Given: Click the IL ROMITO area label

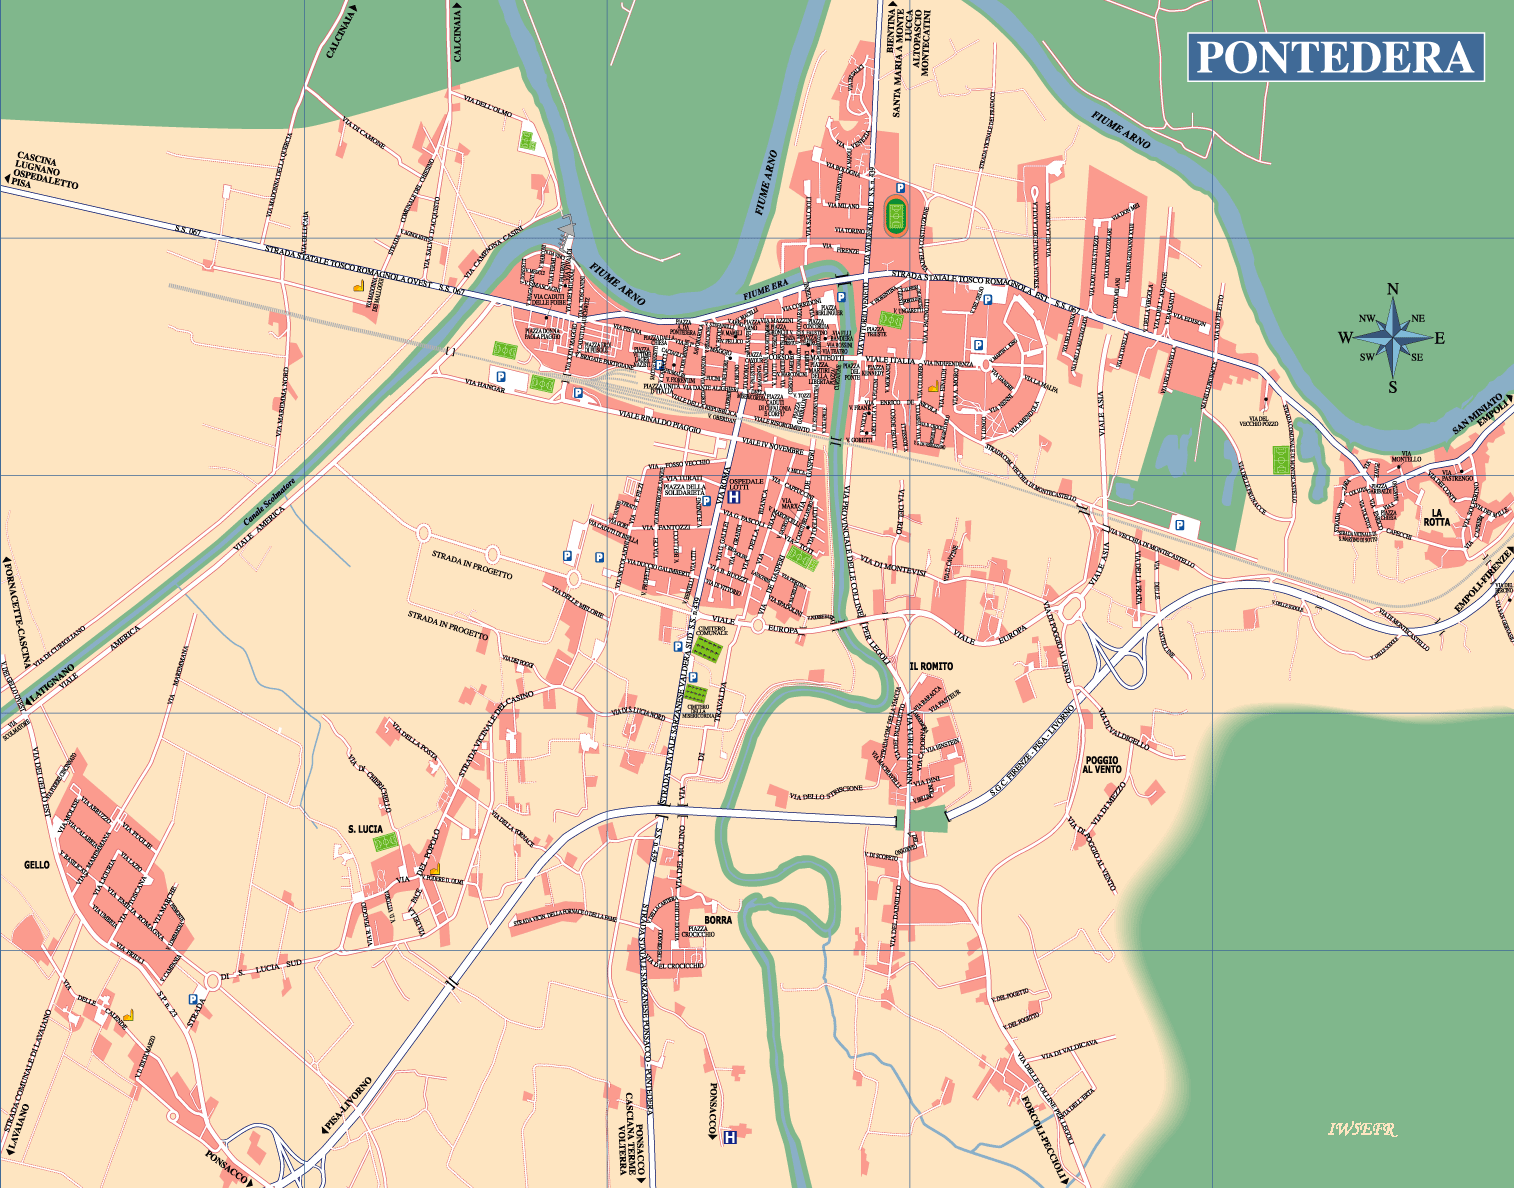Looking at the screenshot, I should pyautogui.click(x=931, y=666).
